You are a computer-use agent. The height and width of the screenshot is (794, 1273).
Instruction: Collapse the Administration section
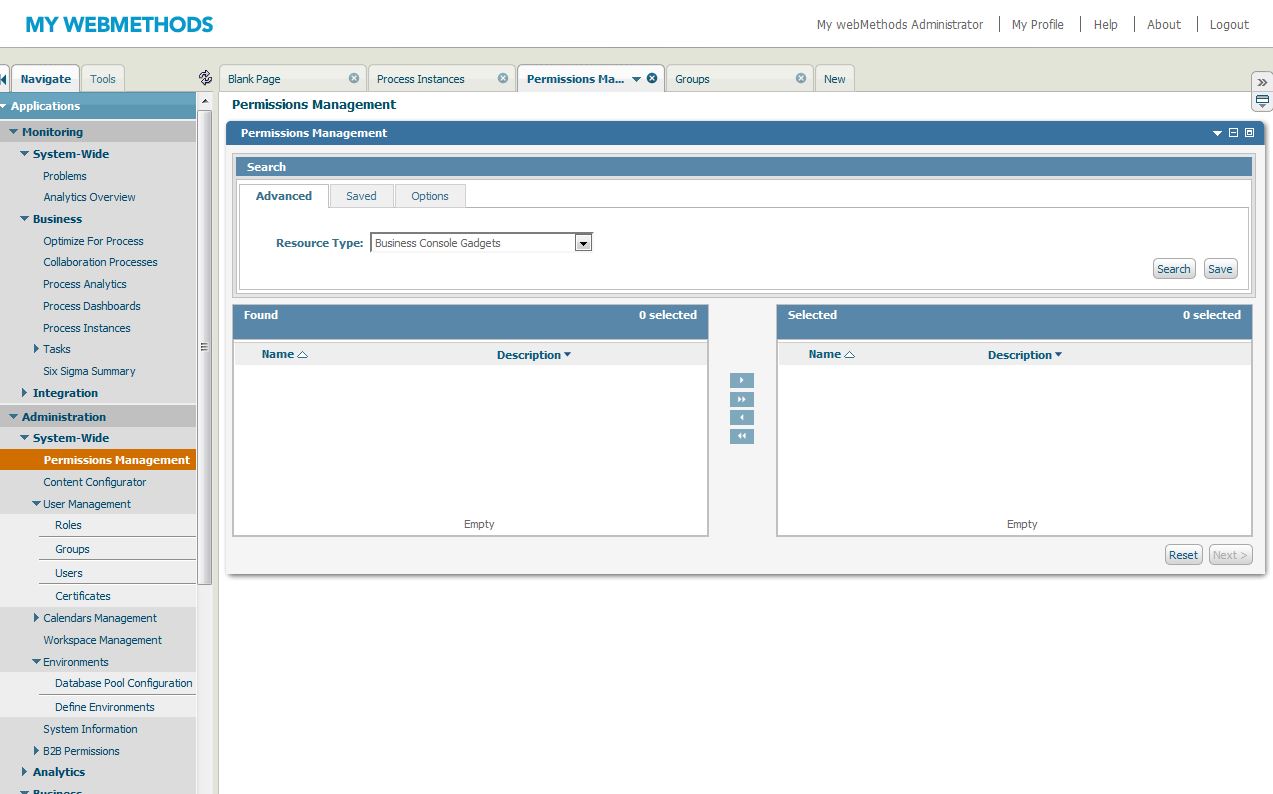pos(14,417)
